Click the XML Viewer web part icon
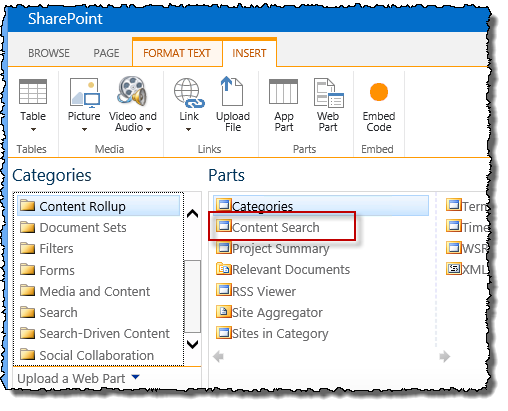 (454, 268)
